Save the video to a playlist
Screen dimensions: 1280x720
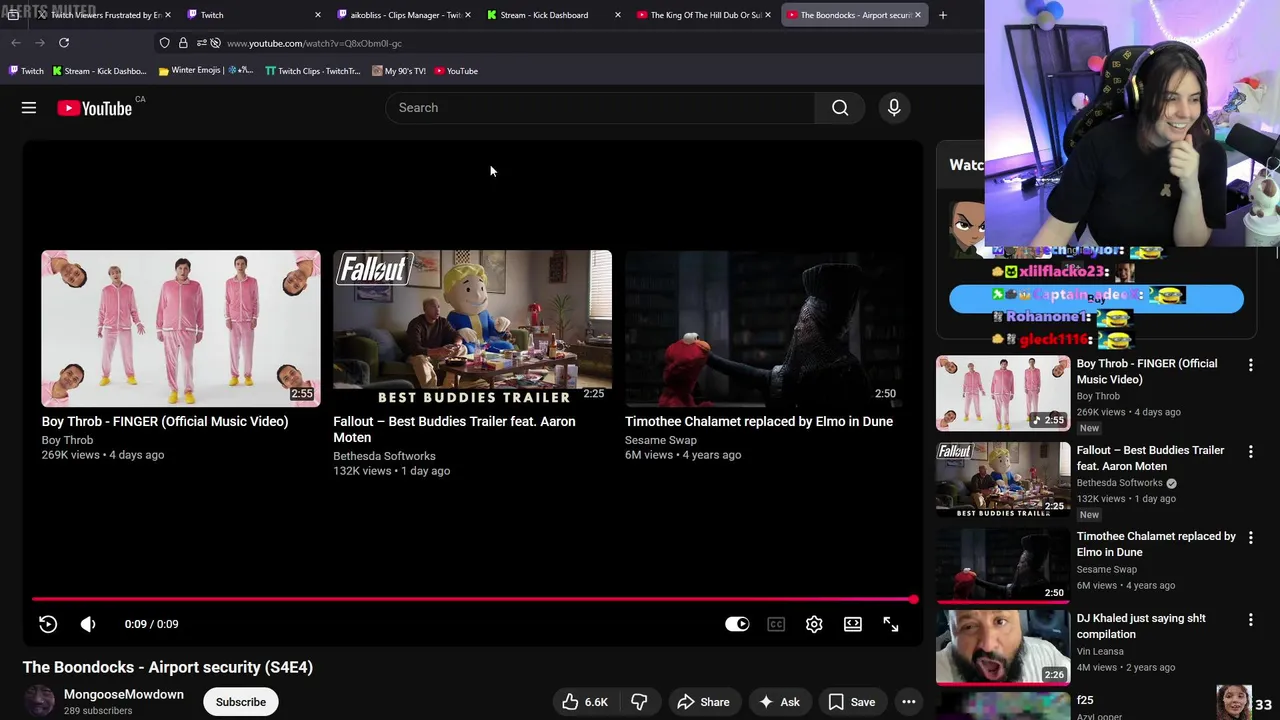coord(852,702)
